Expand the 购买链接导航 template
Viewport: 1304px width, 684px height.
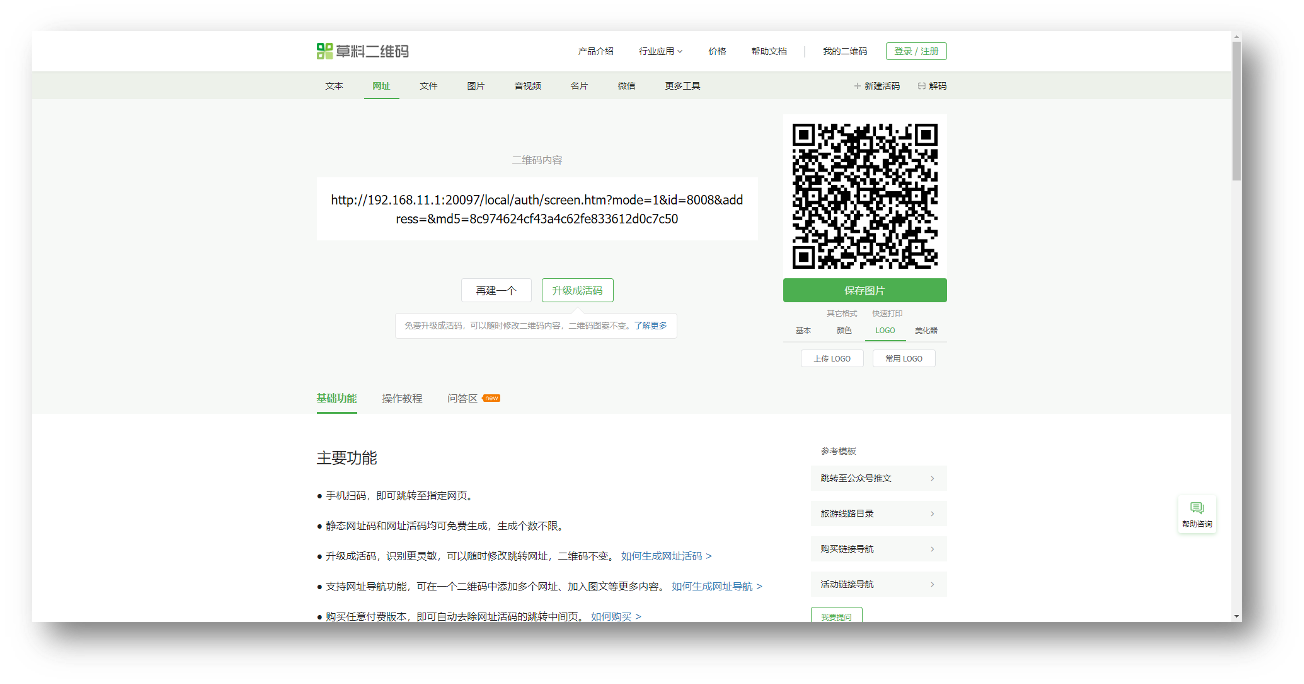(878, 549)
